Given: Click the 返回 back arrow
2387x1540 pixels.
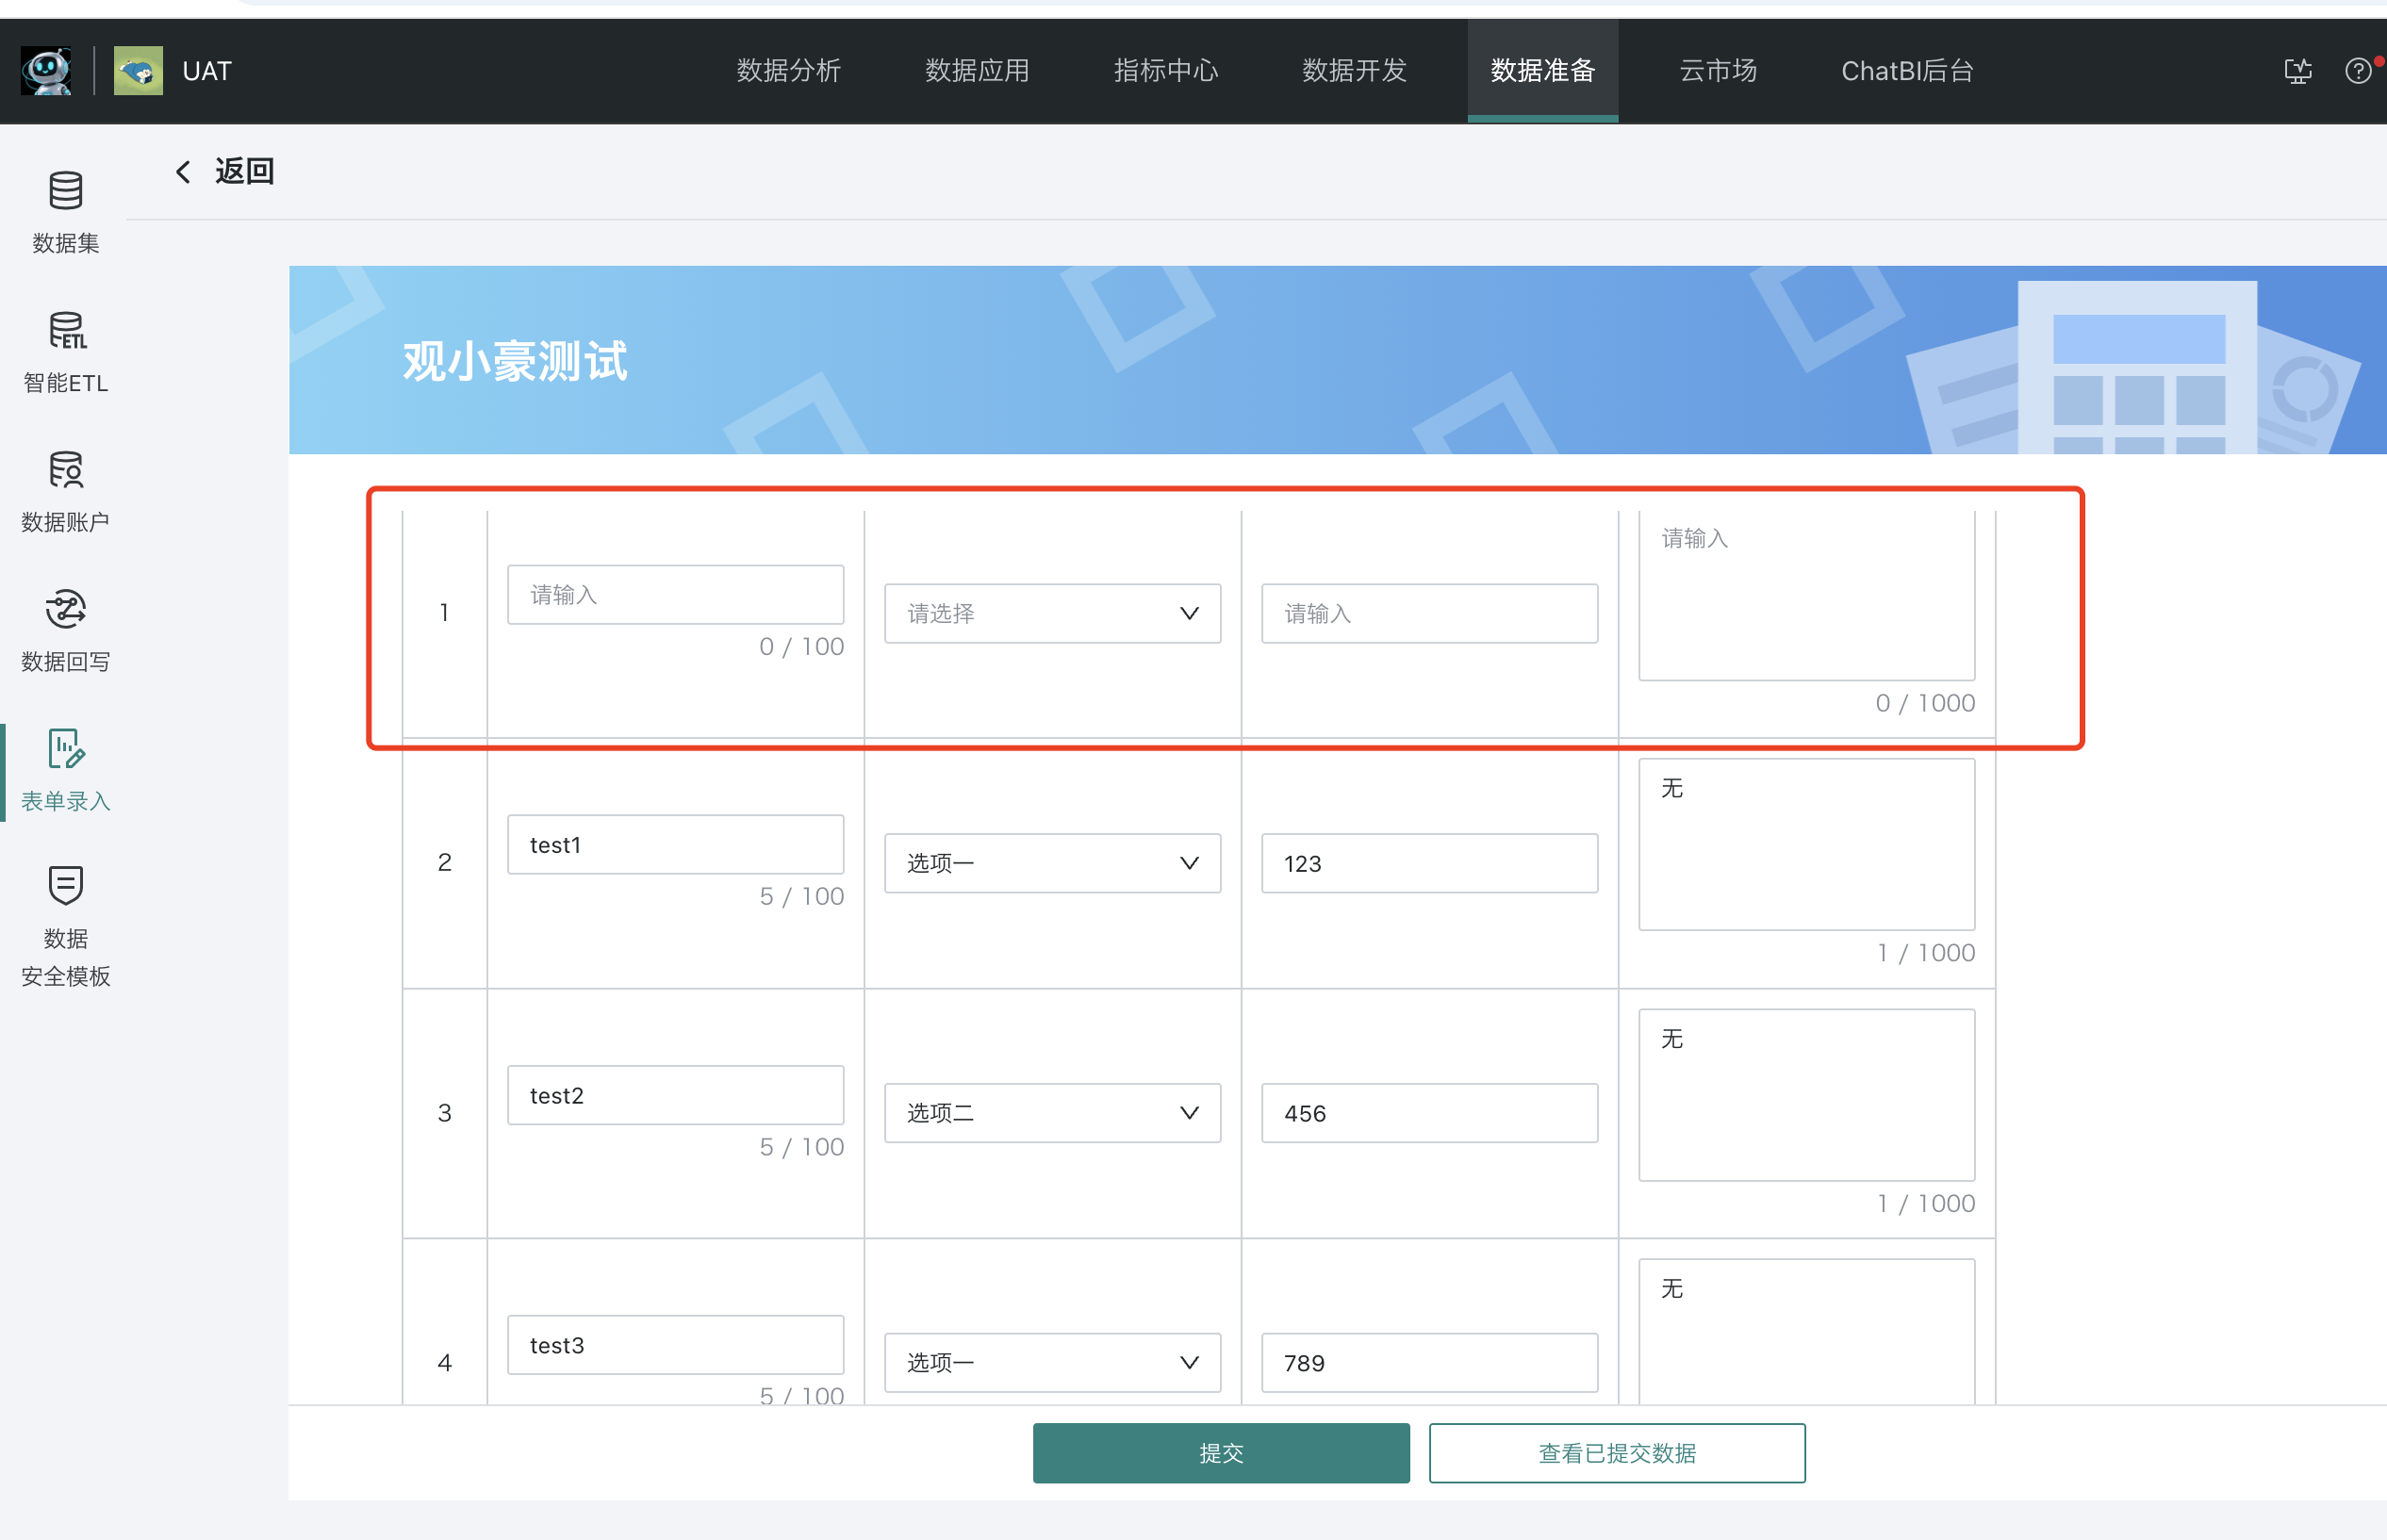Looking at the screenshot, I should [x=183, y=172].
